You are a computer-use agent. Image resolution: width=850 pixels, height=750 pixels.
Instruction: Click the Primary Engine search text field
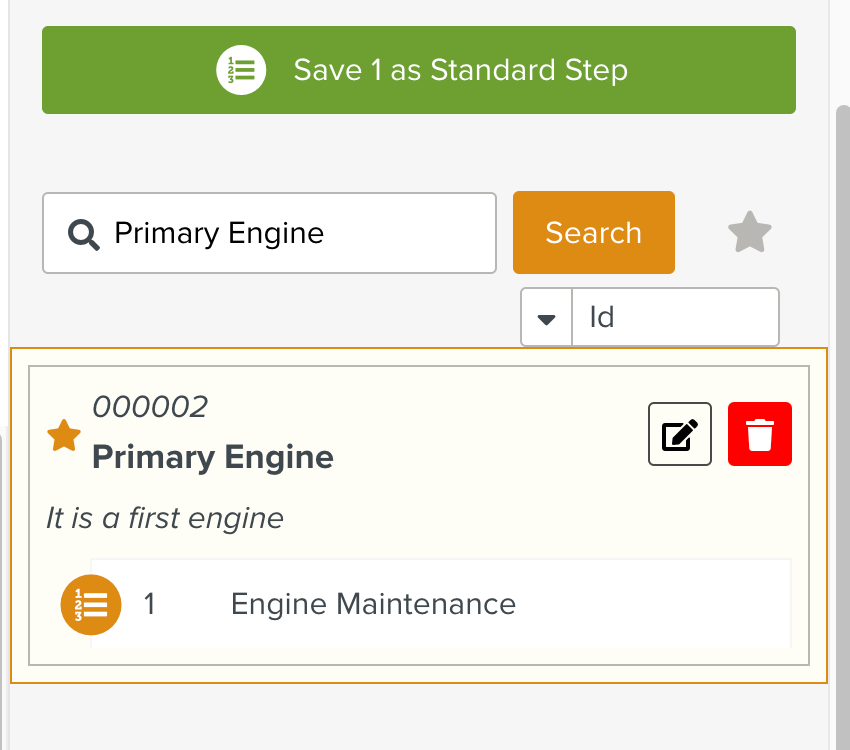point(300,234)
